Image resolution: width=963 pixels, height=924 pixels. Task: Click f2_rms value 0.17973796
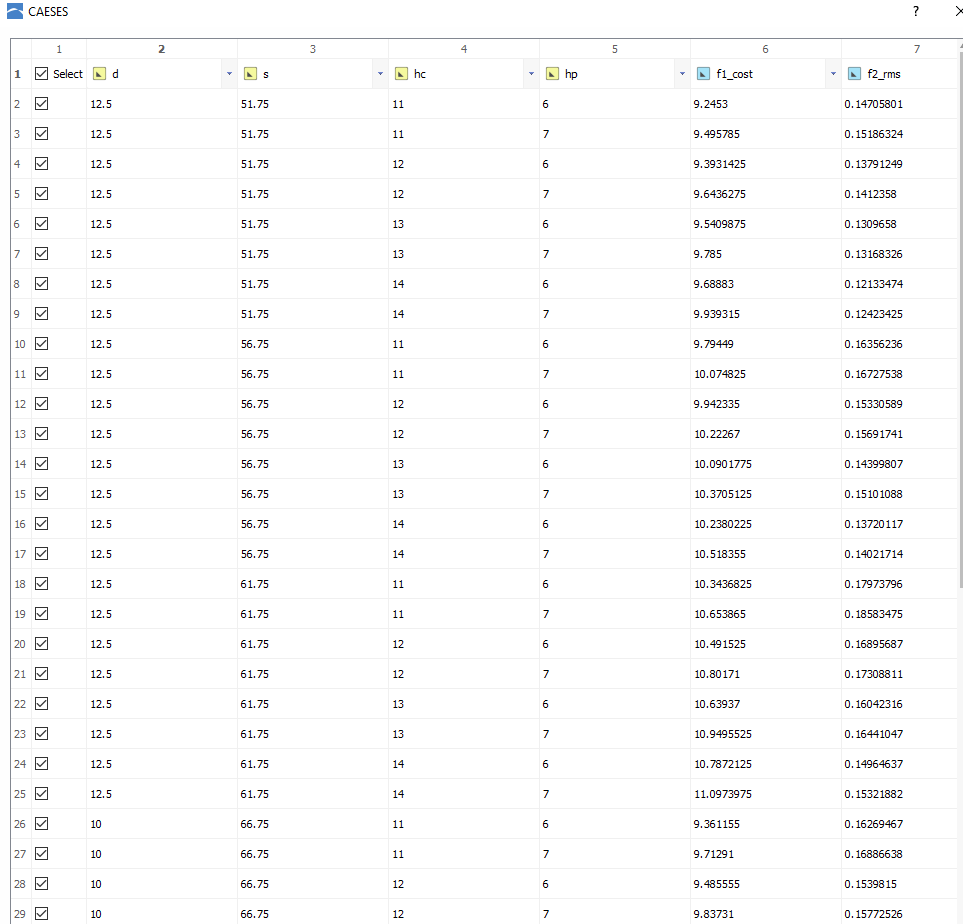(873, 584)
